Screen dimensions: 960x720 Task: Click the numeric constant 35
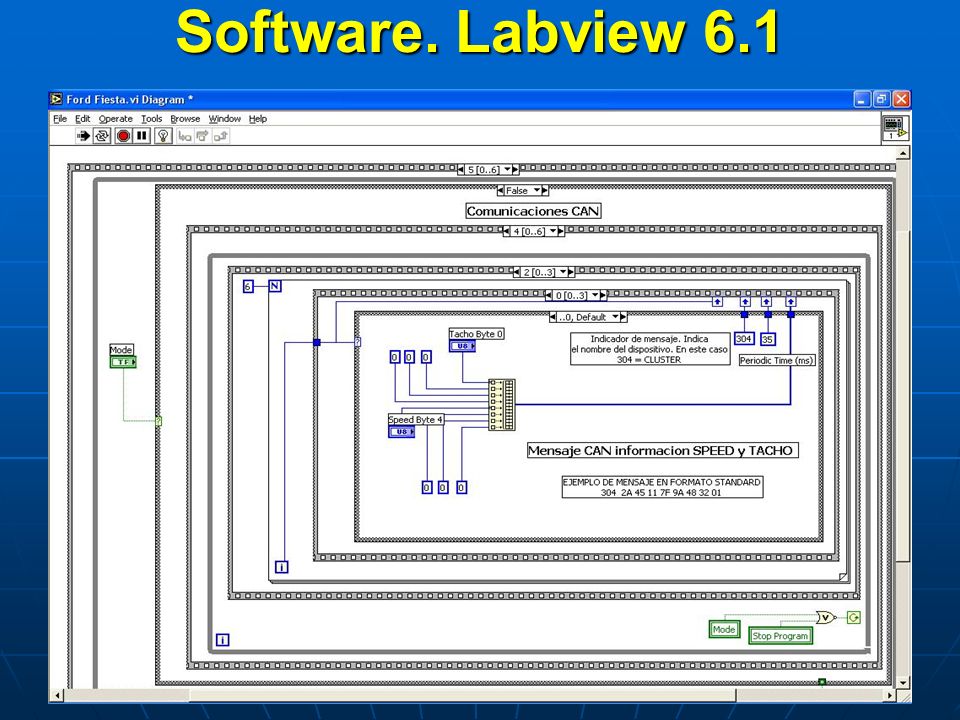768,339
